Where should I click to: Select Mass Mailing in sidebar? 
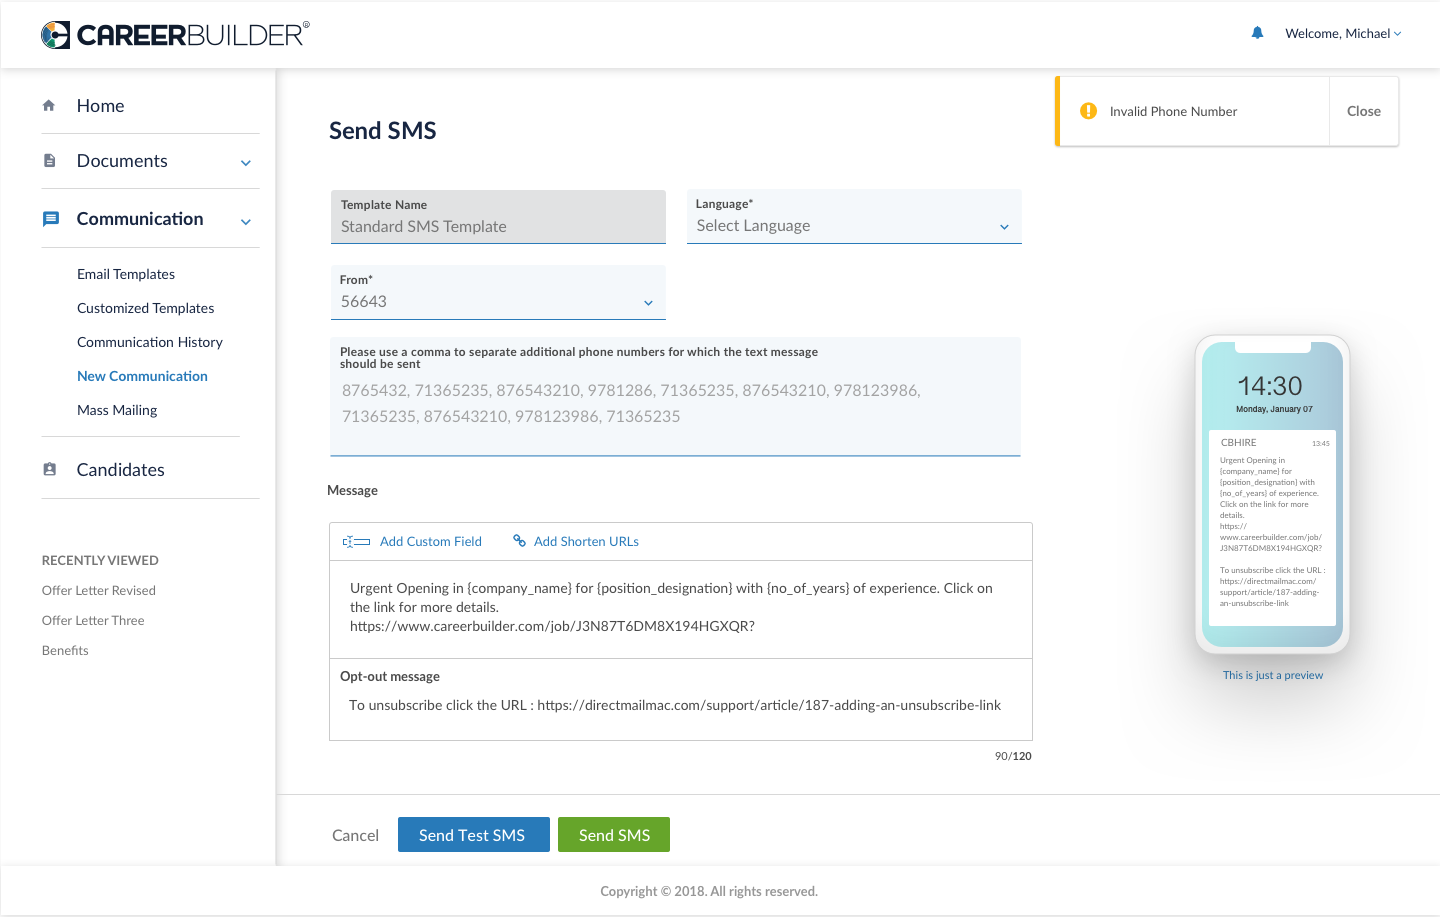point(117,410)
